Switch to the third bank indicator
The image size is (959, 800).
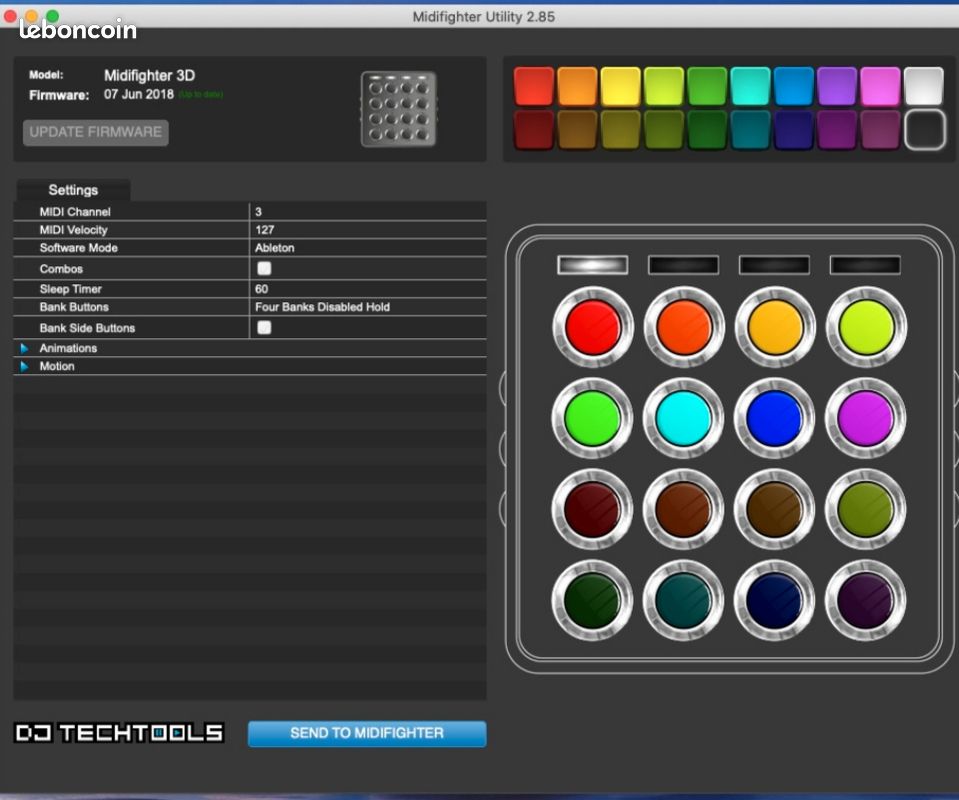coord(774,265)
